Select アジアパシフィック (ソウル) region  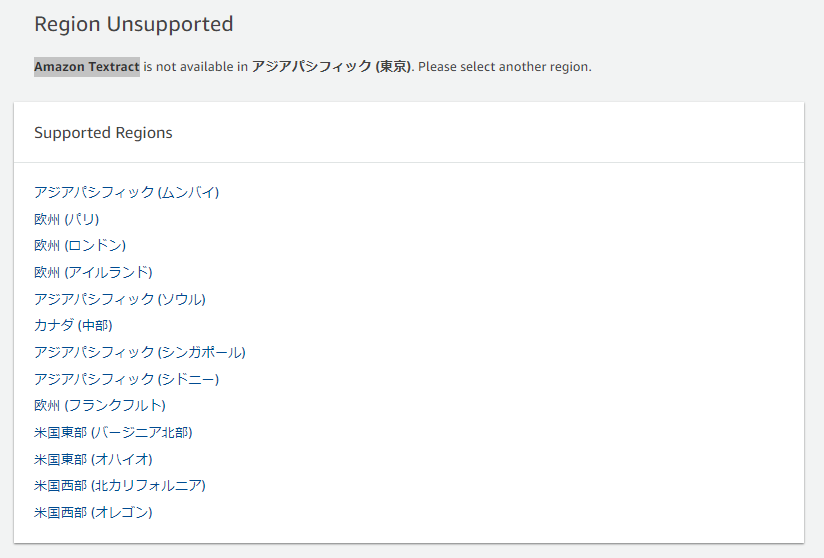pyautogui.click(x=120, y=299)
